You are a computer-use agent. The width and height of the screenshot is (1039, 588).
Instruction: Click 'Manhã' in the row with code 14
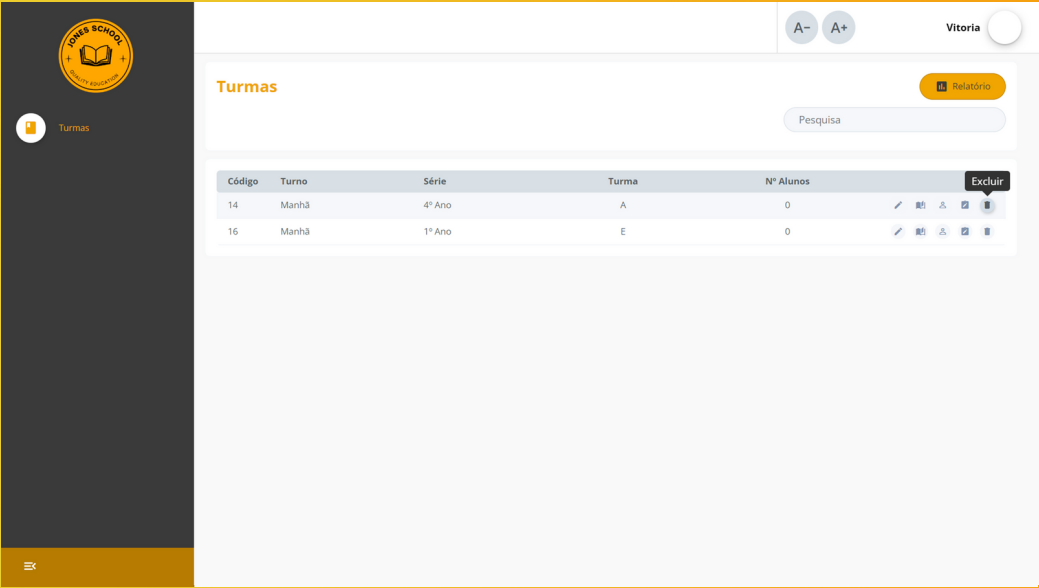(295, 206)
